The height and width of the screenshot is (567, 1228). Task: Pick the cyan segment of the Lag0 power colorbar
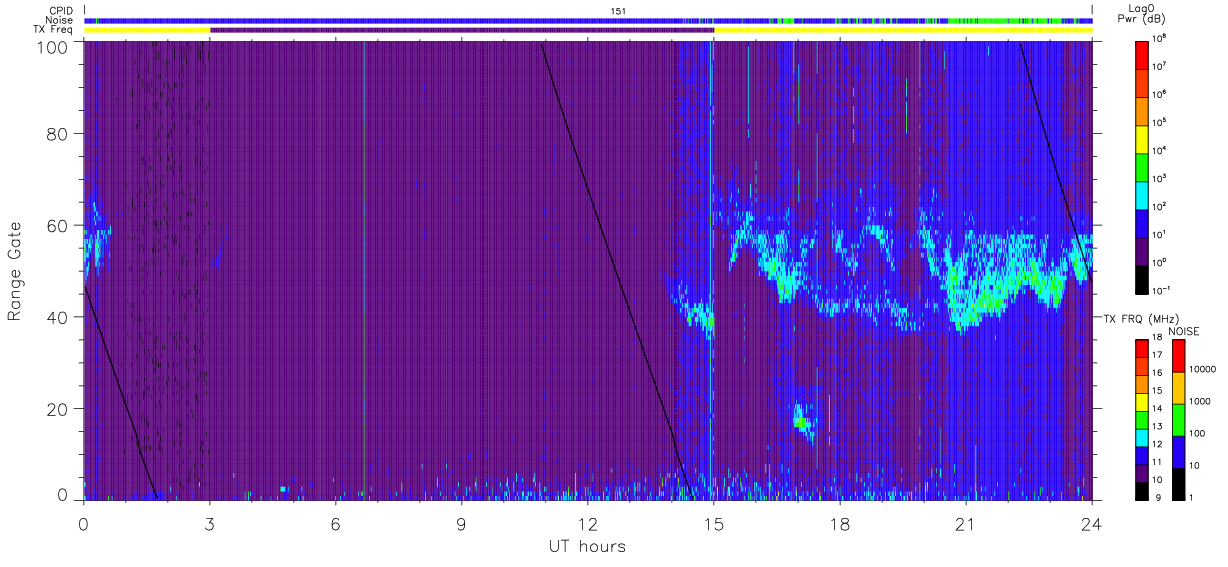1143,193
